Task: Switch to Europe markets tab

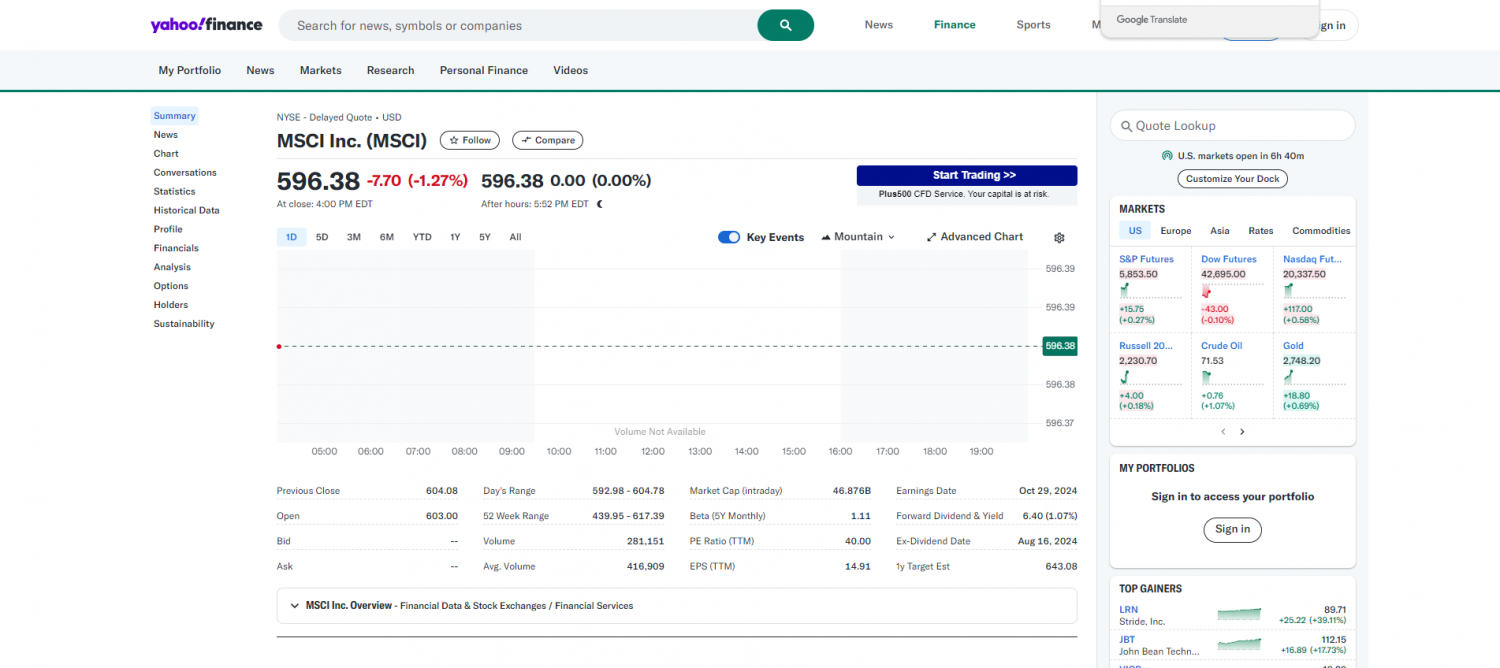Action: pos(1175,231)
